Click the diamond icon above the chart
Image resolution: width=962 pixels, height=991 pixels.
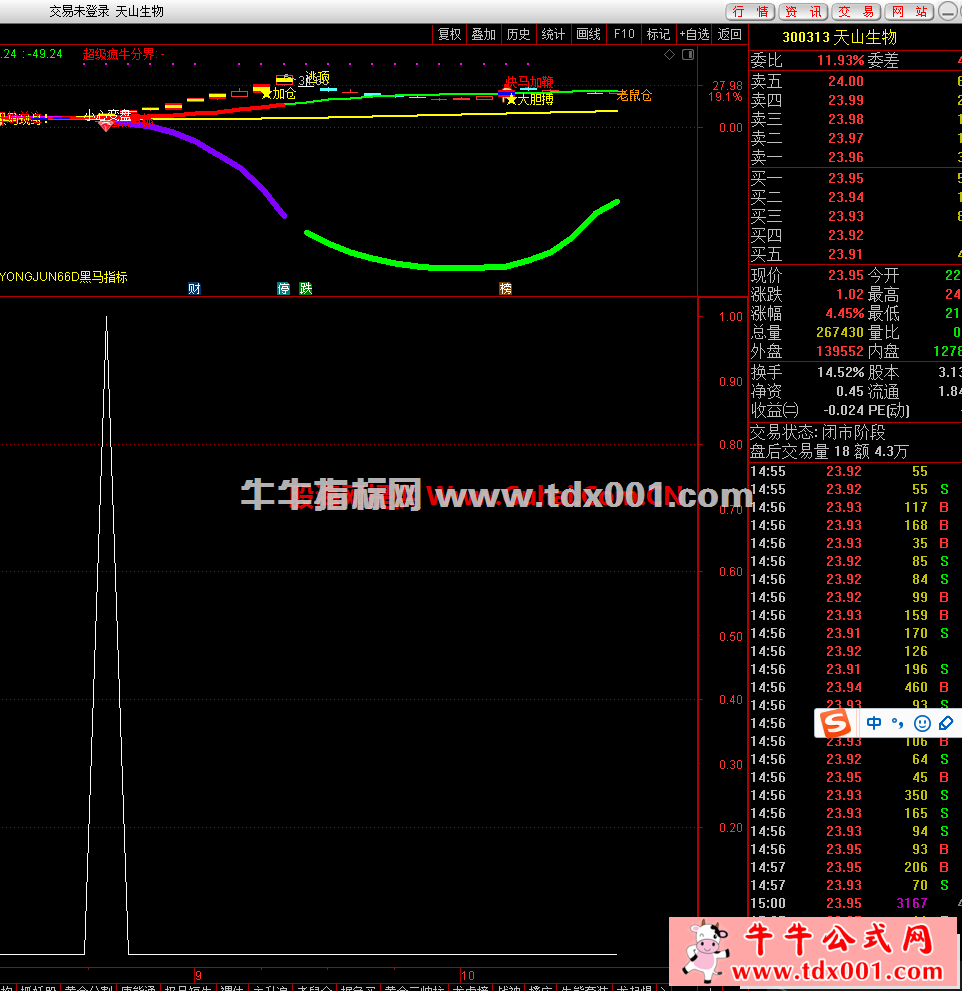(x=669, y=55)
